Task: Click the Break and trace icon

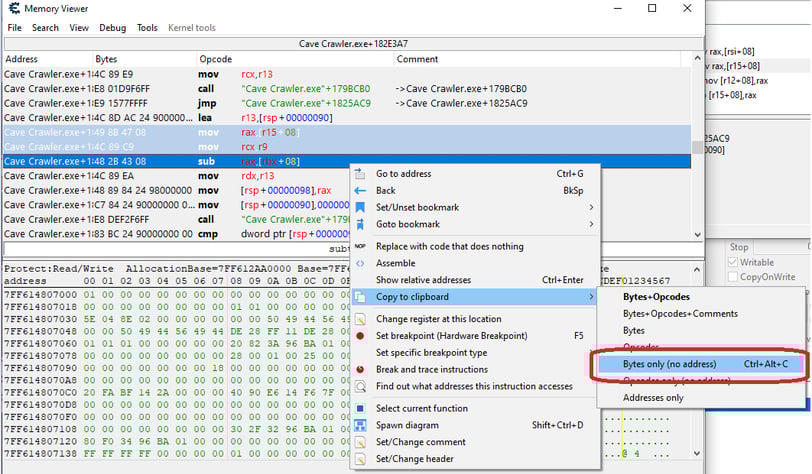Action: click(360, 369)
